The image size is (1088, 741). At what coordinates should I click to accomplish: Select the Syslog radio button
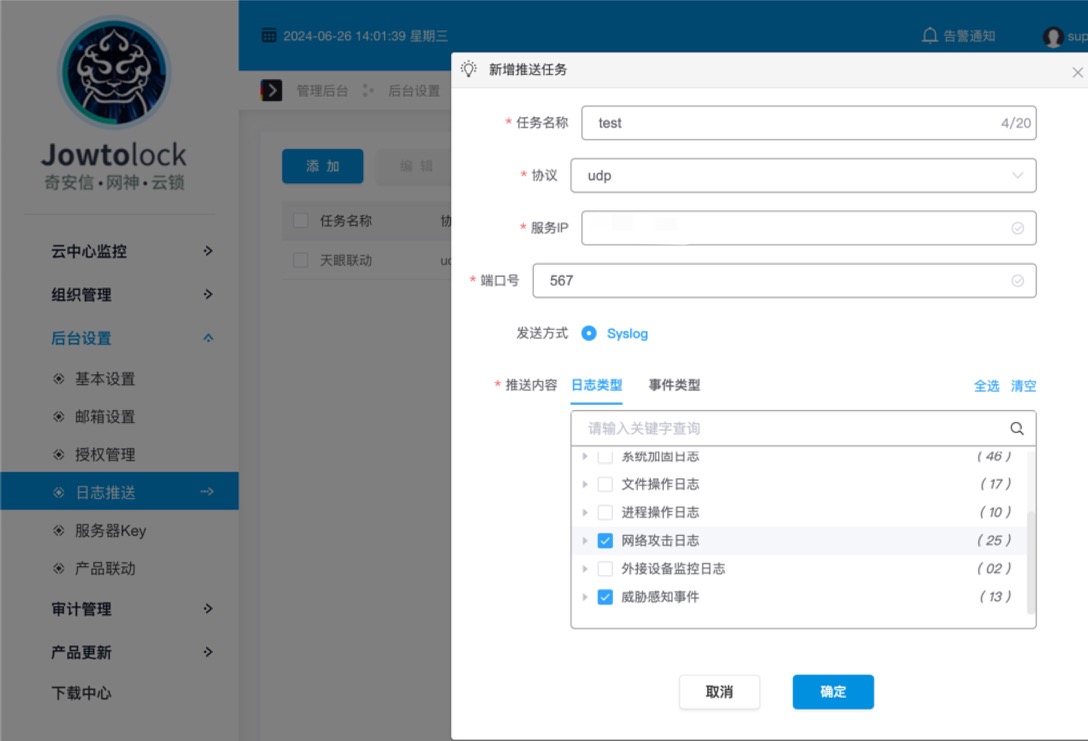589,333
